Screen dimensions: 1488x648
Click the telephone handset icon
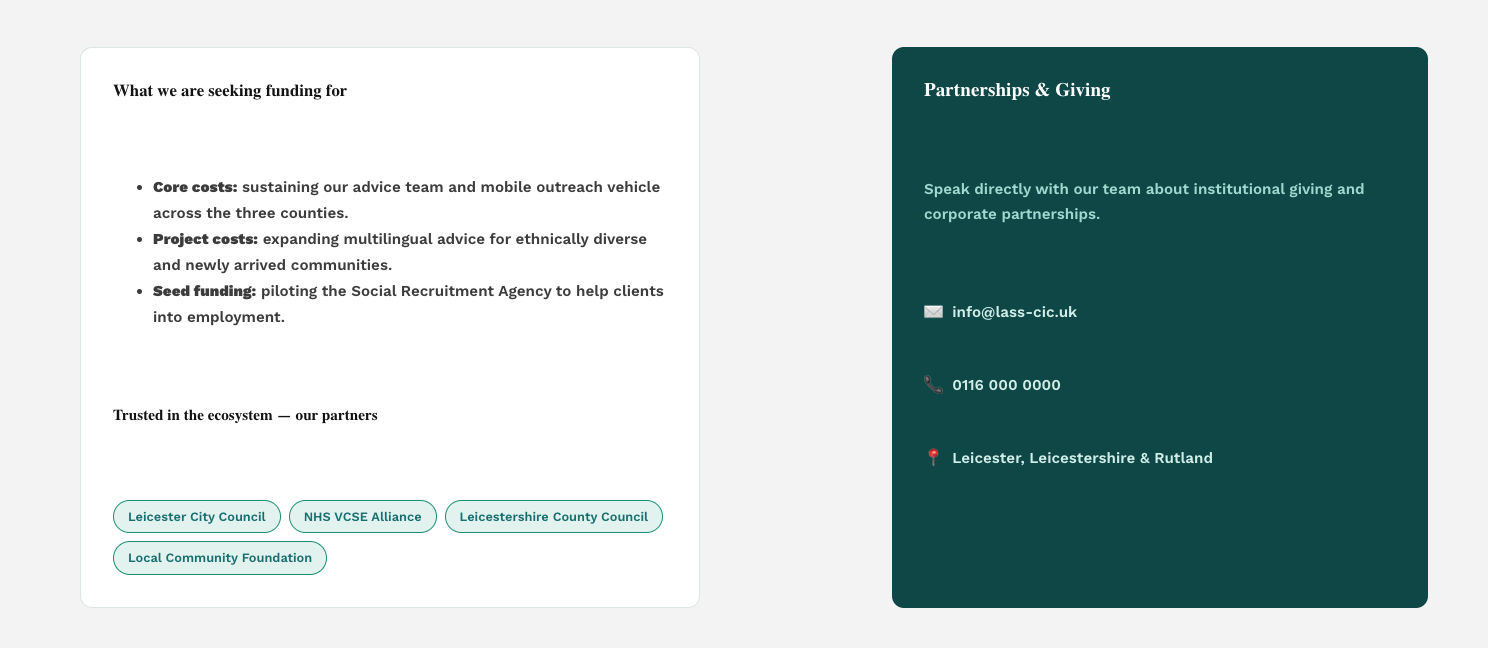coord(933,385)
